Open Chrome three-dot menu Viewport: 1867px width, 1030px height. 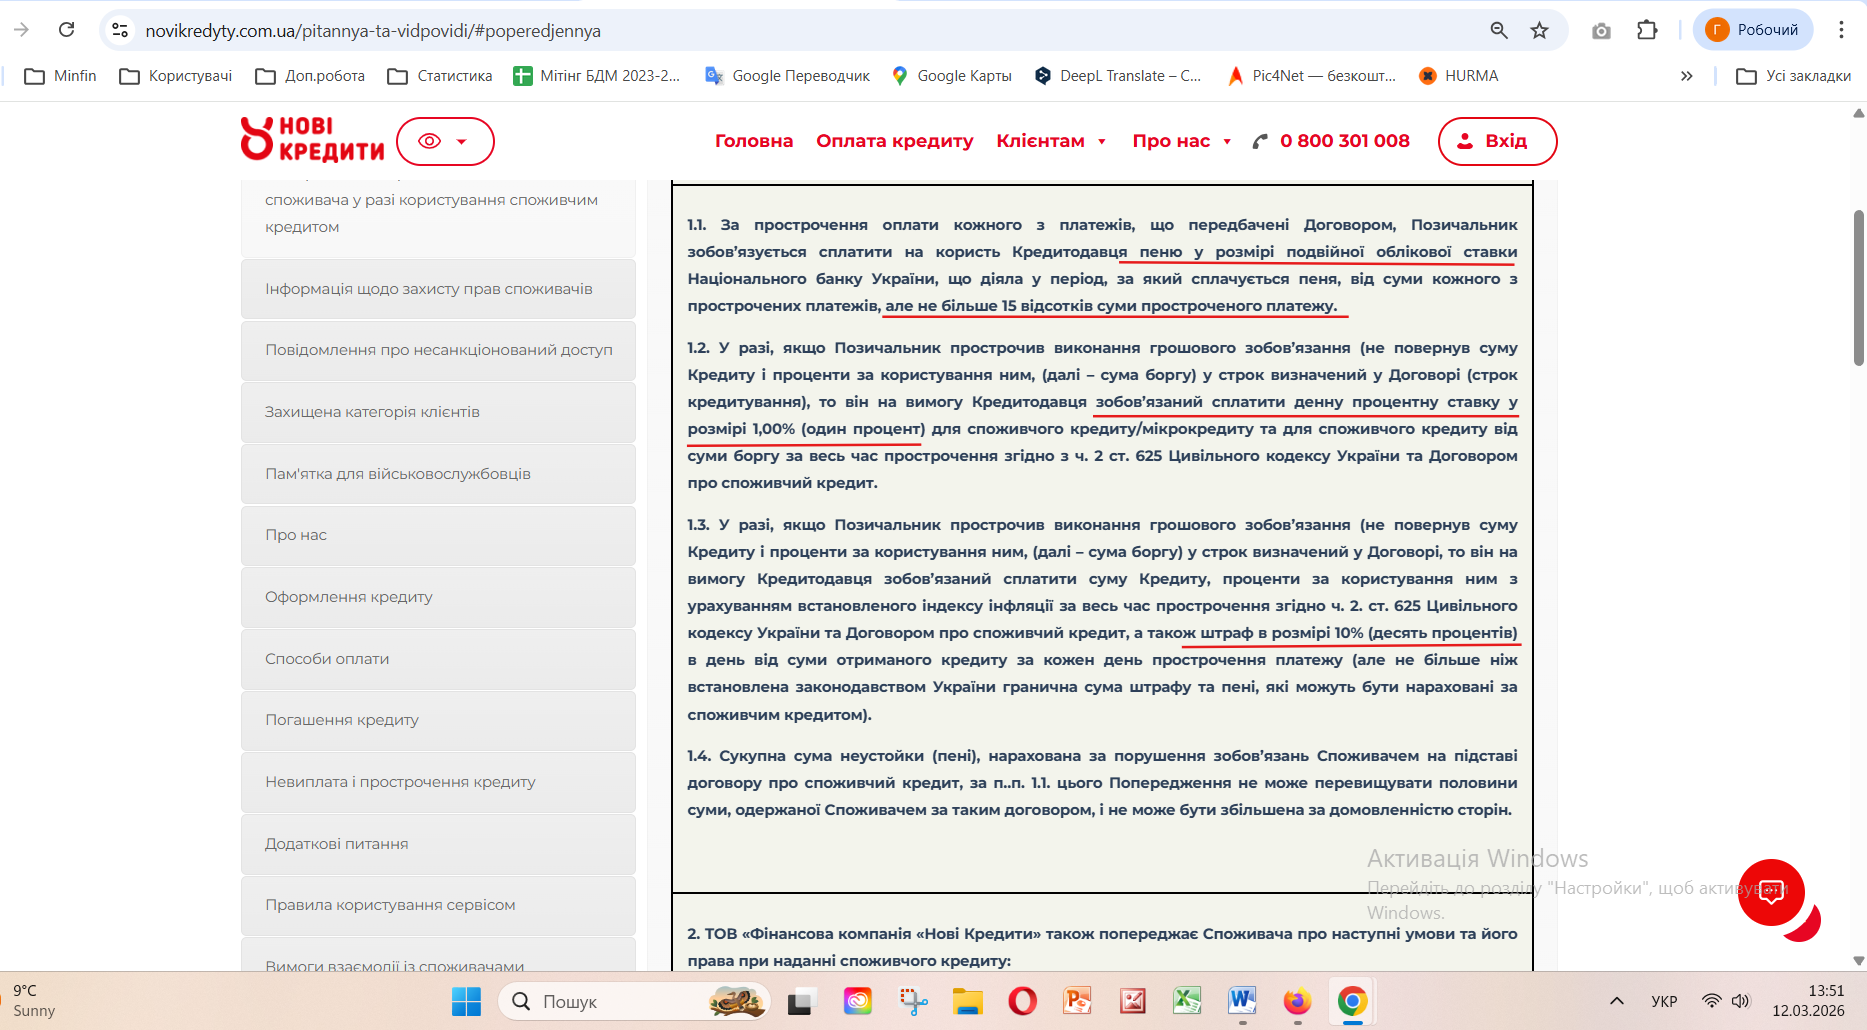click(x=1841, y=30)
